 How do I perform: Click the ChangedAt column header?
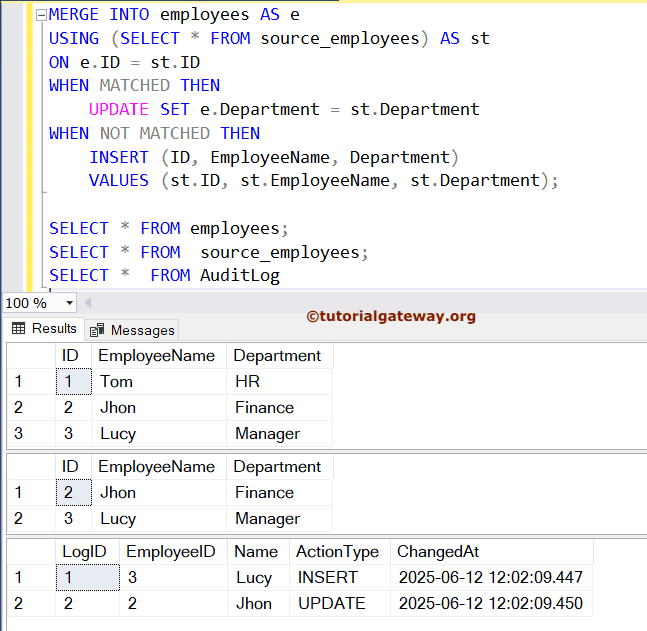coord(492,552)
